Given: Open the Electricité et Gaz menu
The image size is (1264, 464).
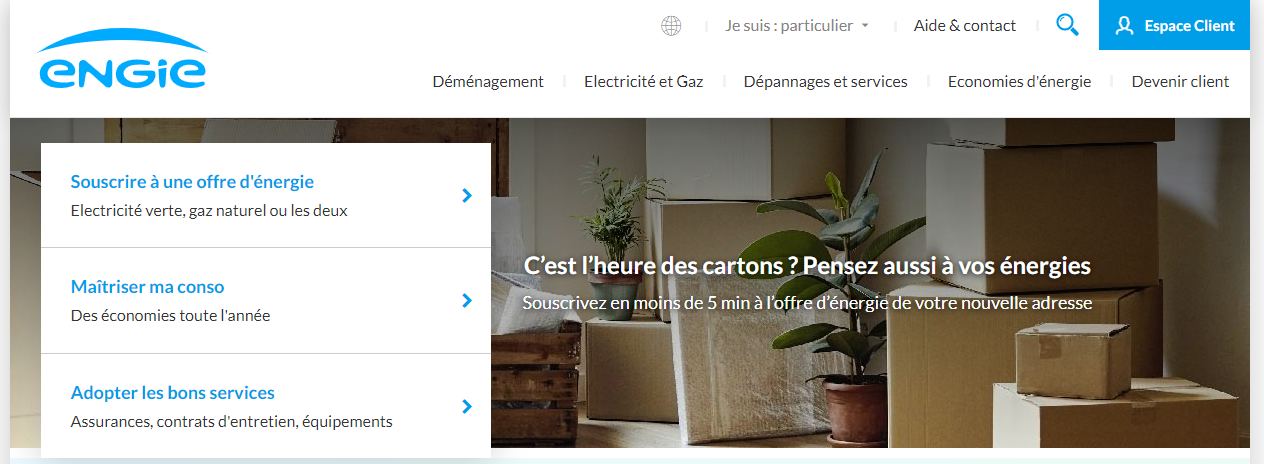Looking at the screenshot, I should 644,82.
